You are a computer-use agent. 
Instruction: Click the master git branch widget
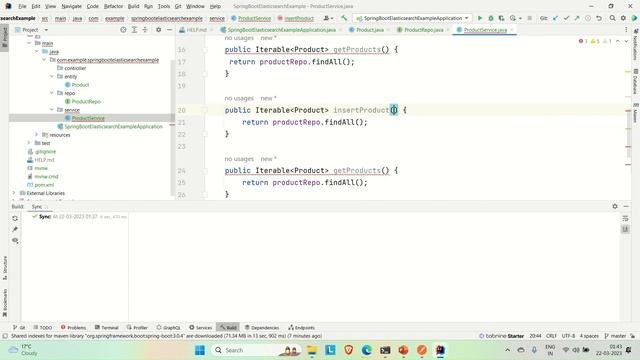click(615, 336)
